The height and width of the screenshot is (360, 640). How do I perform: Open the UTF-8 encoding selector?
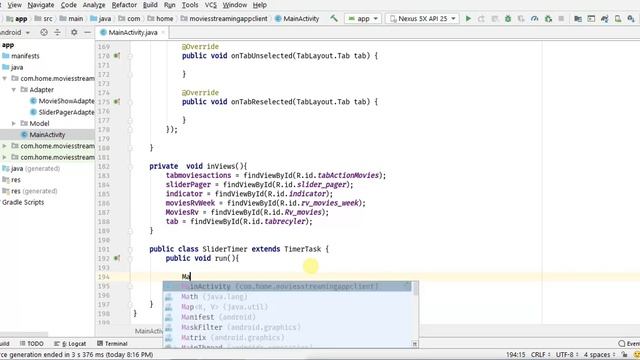point(567,355)
